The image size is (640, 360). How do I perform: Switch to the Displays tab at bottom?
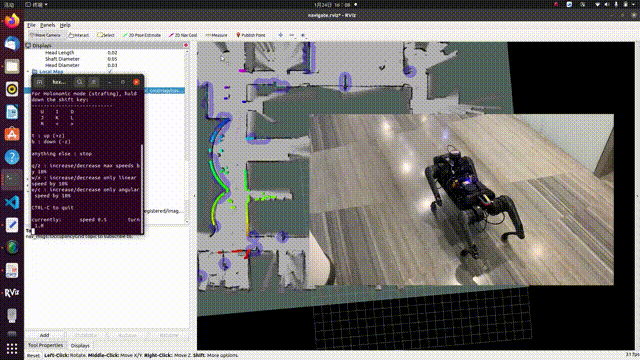coord(80,345)
